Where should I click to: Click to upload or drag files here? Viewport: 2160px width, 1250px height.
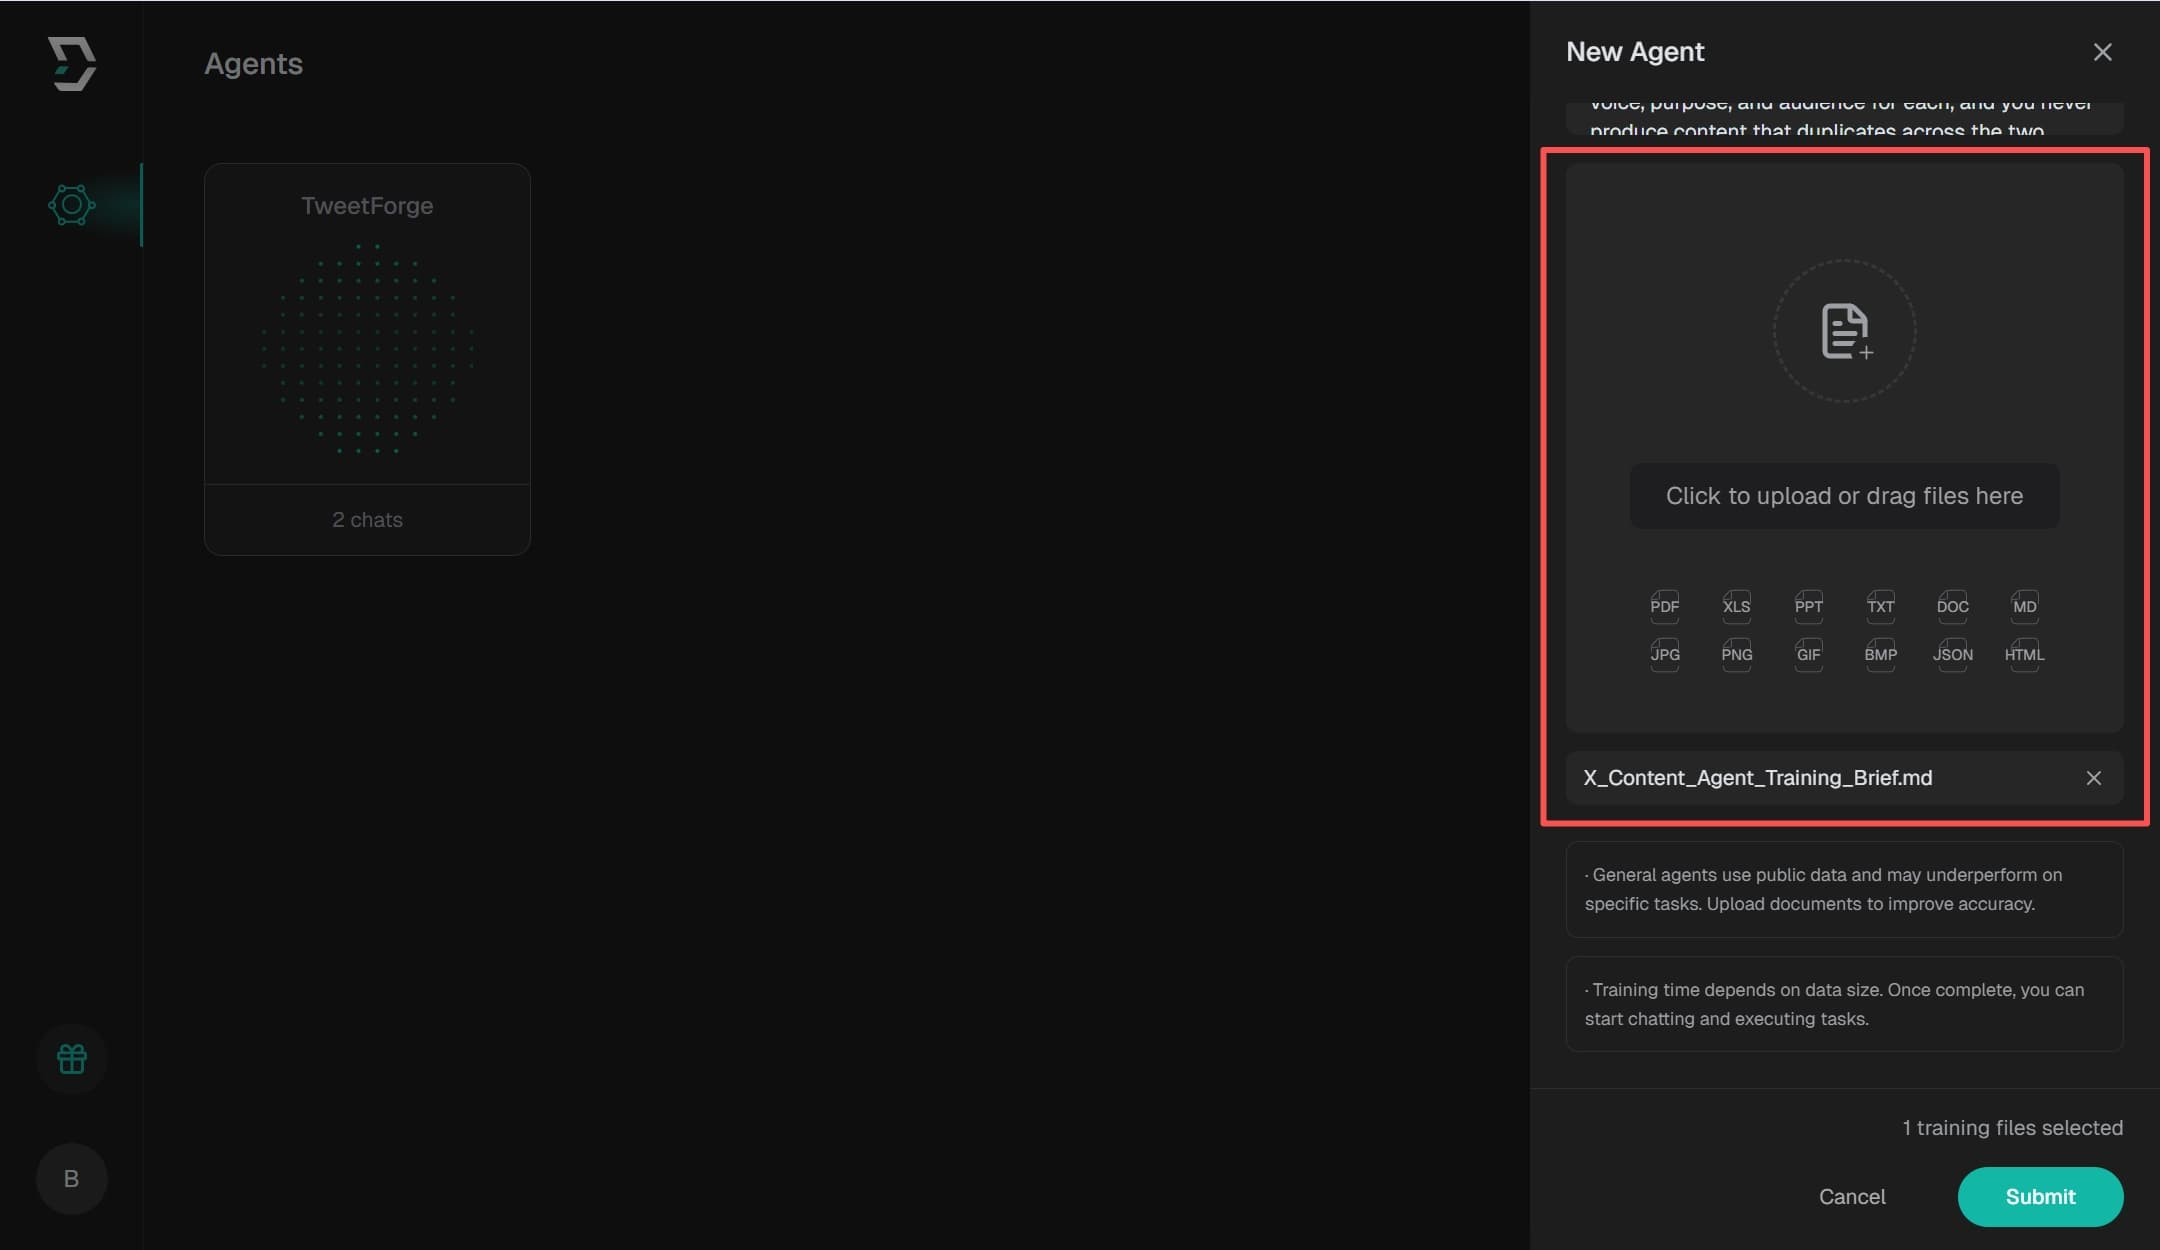[x=1843, y=495]
